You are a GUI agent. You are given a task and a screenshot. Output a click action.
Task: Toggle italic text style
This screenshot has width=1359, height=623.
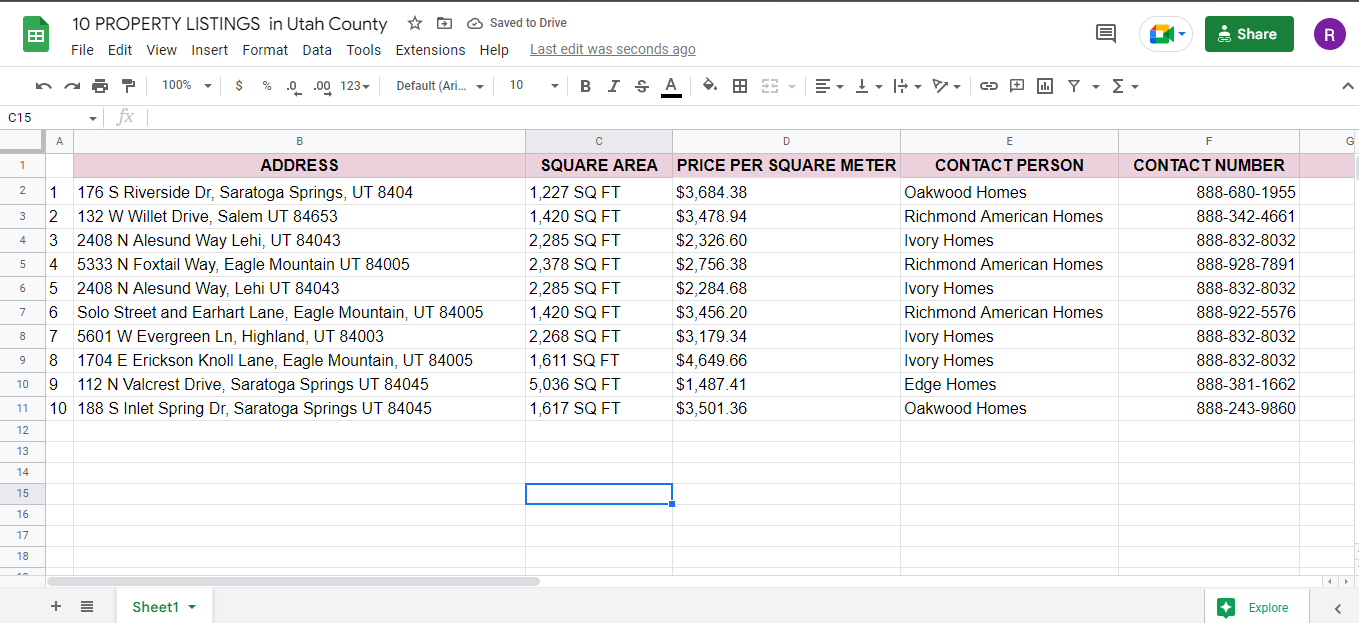(x=614, y=86)
